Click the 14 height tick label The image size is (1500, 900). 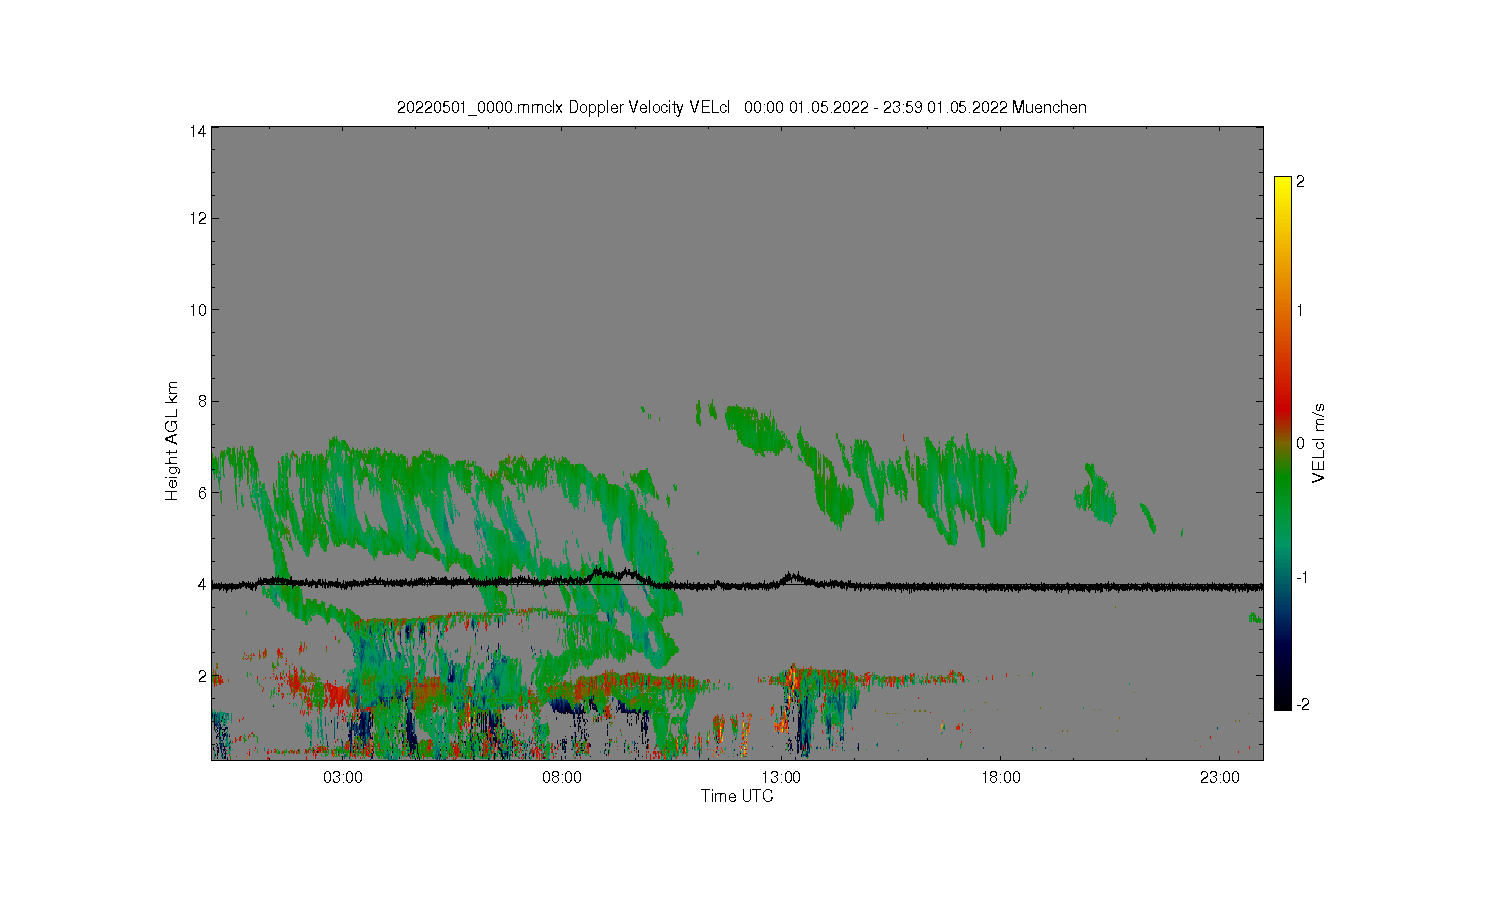[x=199, y=131]
